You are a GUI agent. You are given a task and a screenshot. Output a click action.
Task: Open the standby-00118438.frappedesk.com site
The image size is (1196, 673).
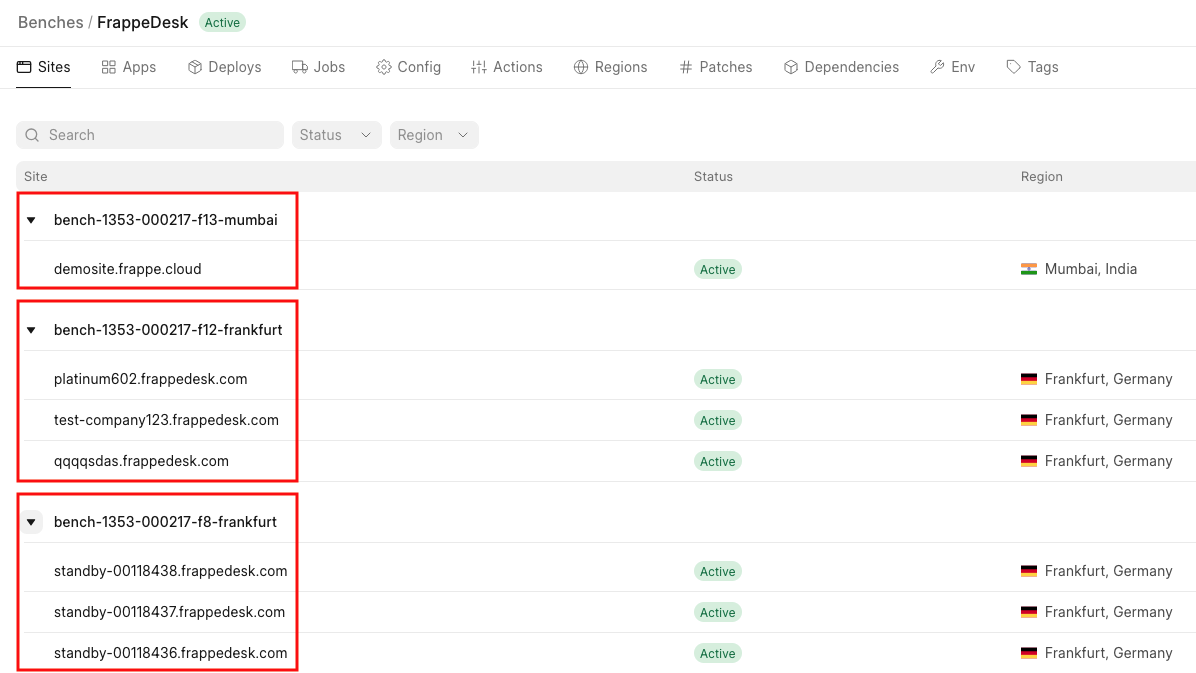(170, 571)
